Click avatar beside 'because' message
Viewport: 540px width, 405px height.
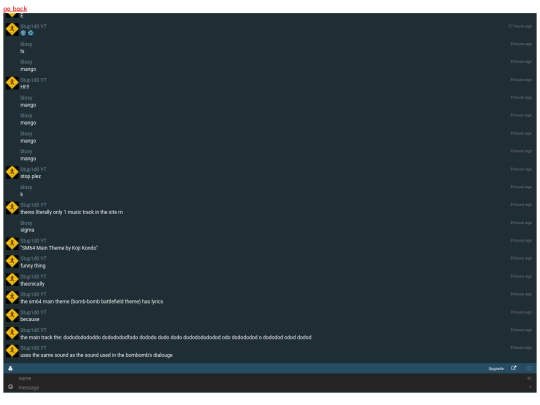(12, 315)
